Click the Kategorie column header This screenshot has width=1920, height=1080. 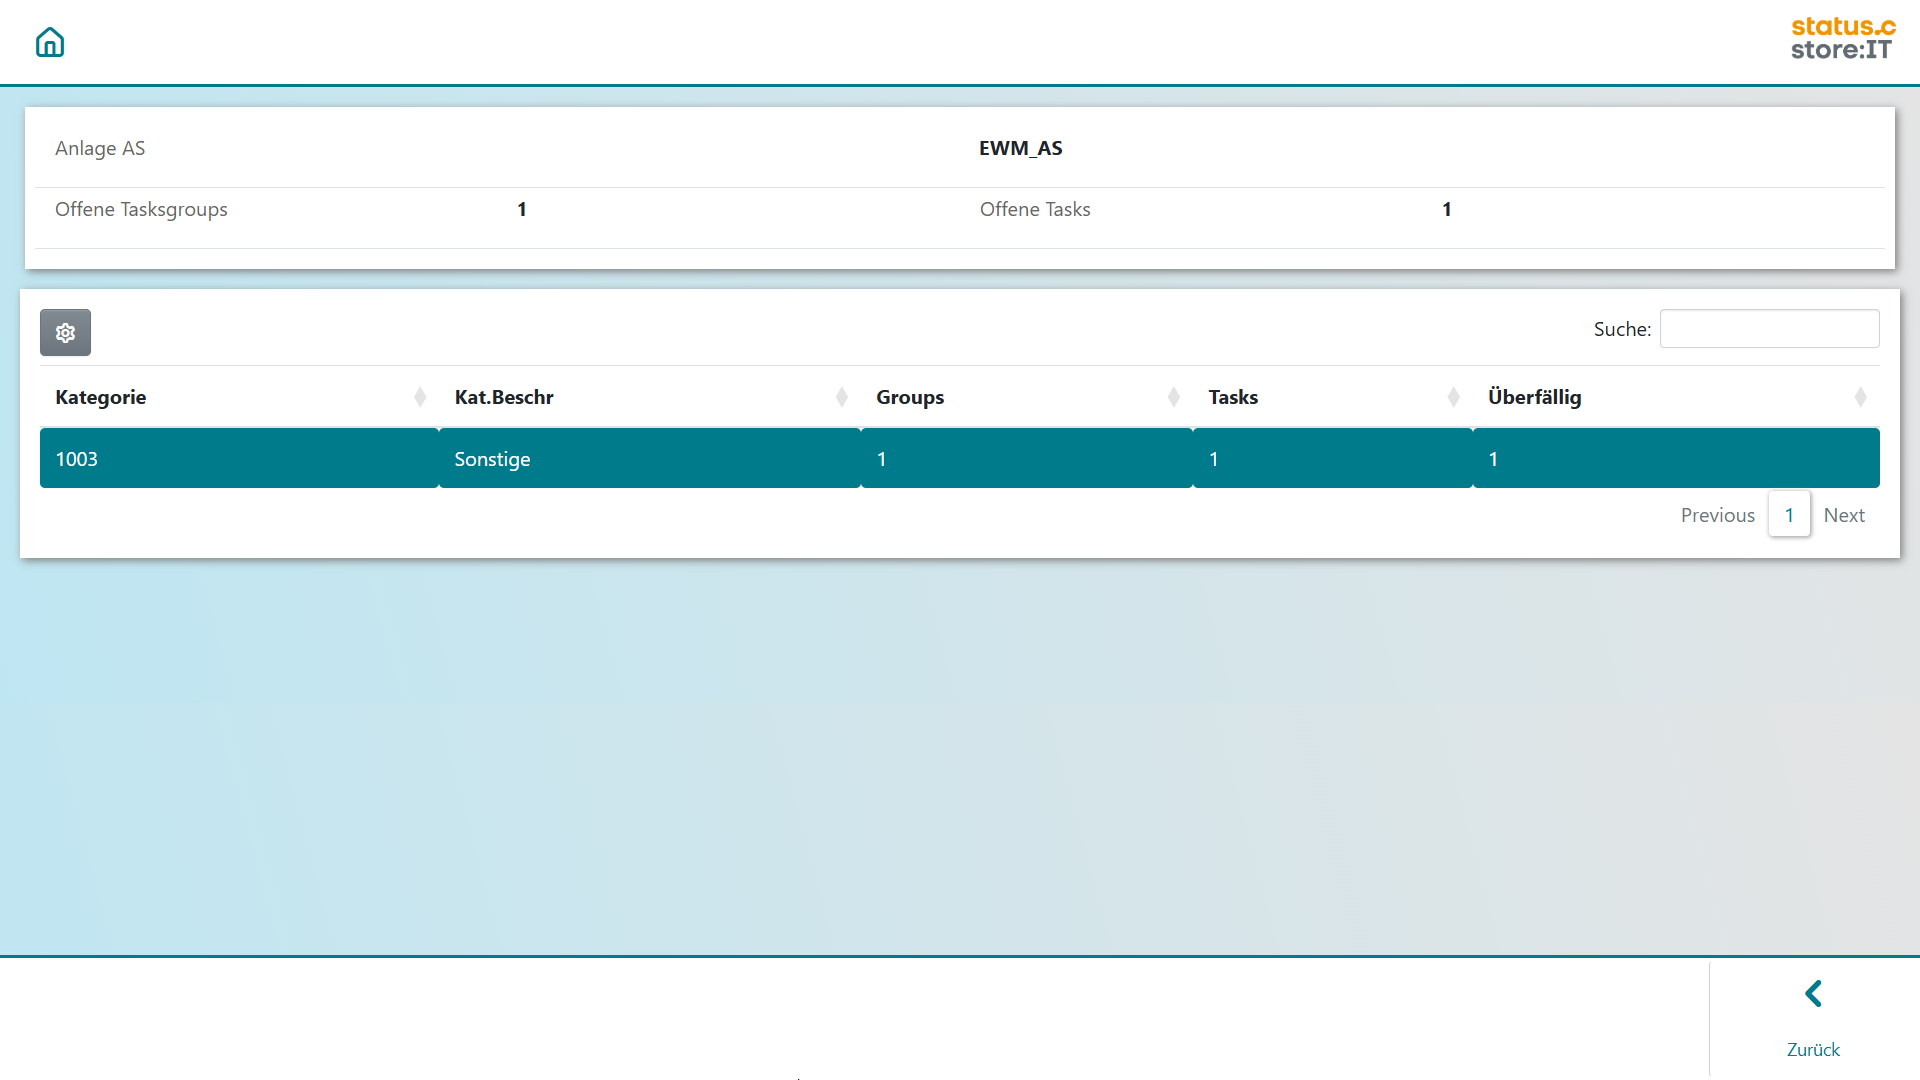pos(101,397)
